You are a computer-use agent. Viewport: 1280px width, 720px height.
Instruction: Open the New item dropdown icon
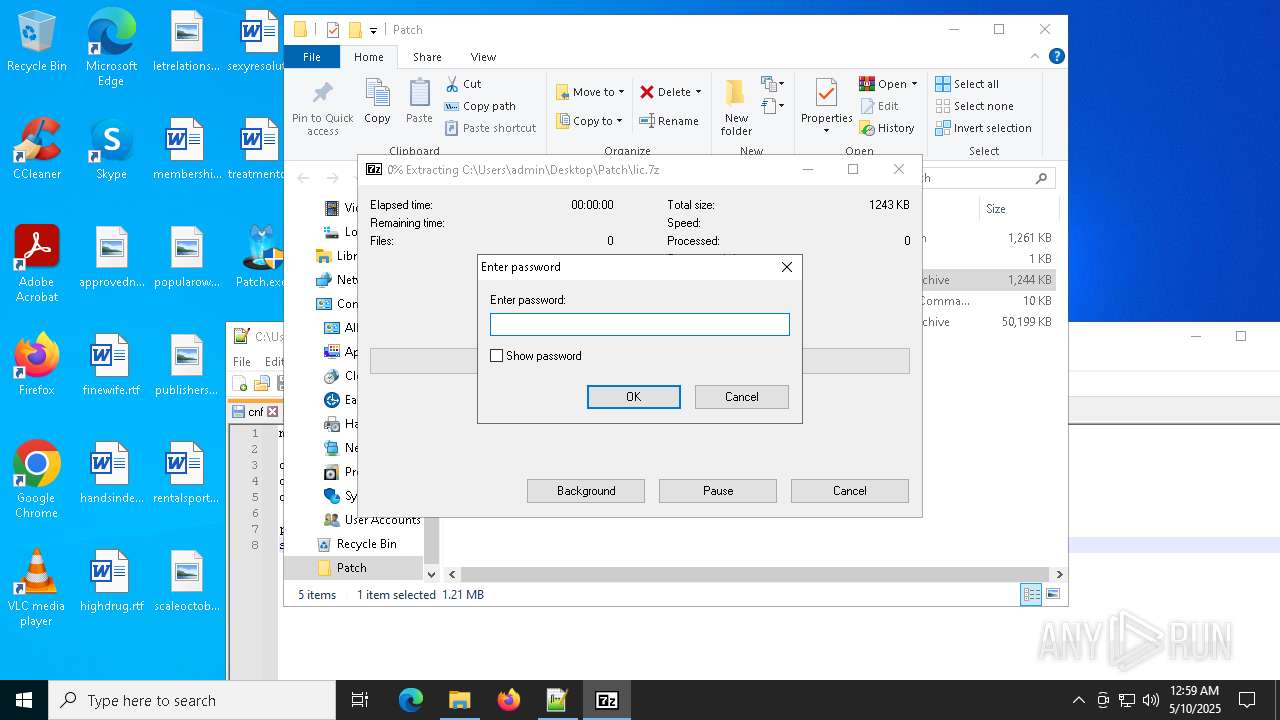pos(772,84)
